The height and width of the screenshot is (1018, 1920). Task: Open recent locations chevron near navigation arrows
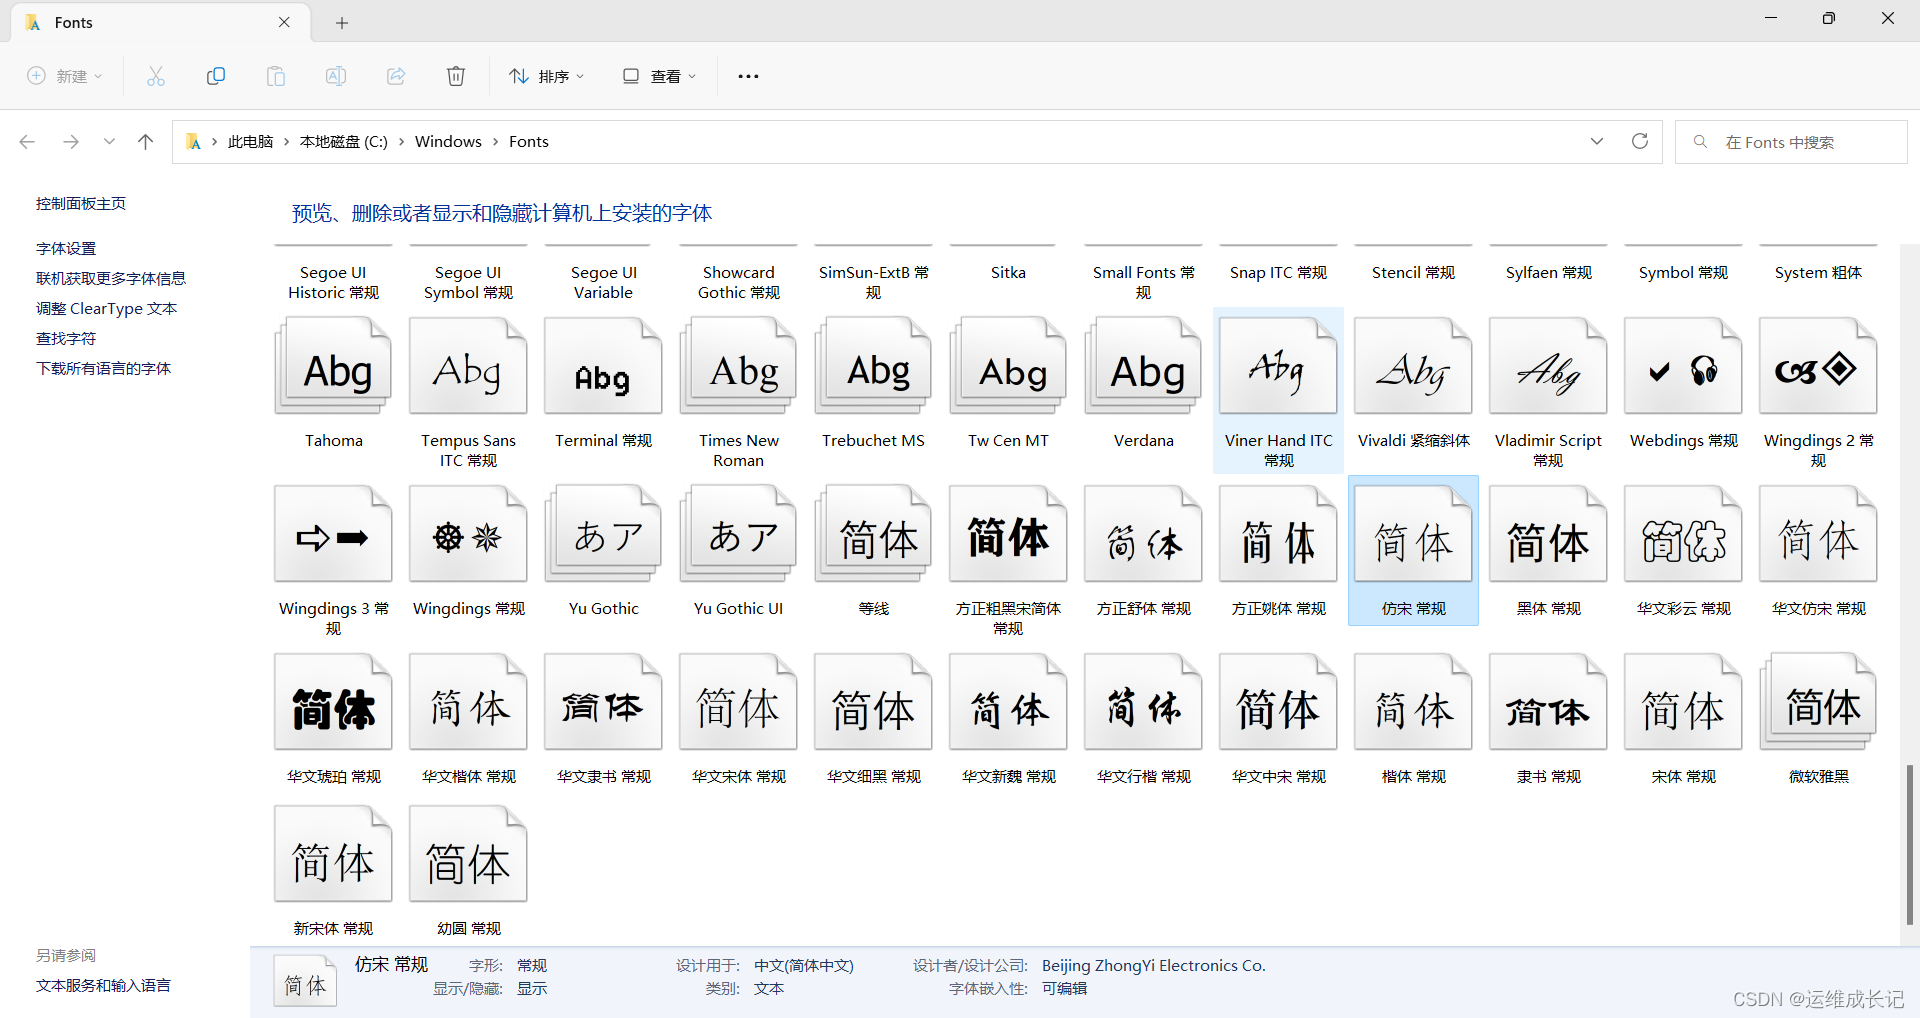109,142
